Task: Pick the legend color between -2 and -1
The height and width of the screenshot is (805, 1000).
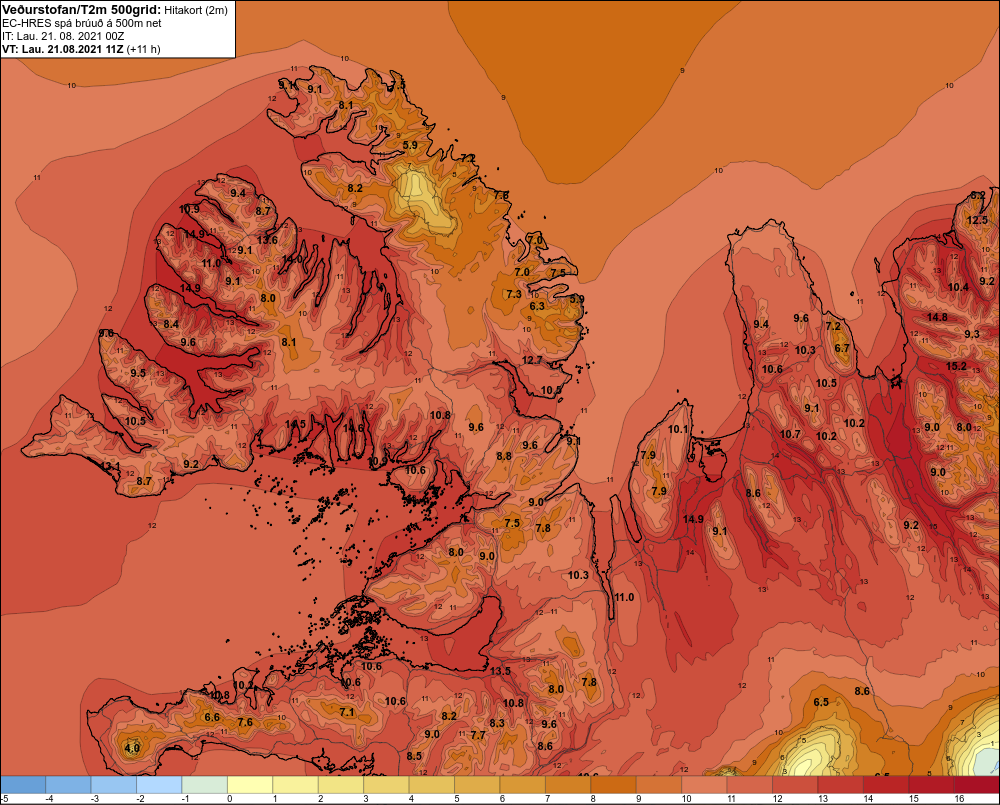Action: (159, 785)
